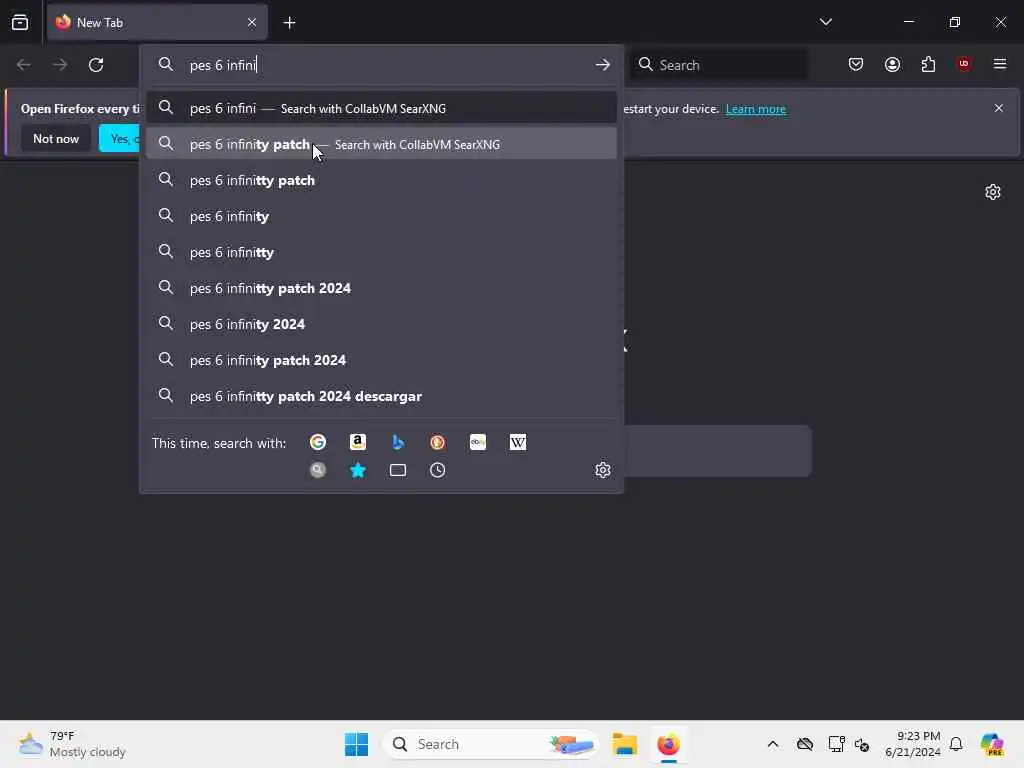Open uBlock Origin extension
Screen dimensions: 1024x768
click(x=964, y=64)
